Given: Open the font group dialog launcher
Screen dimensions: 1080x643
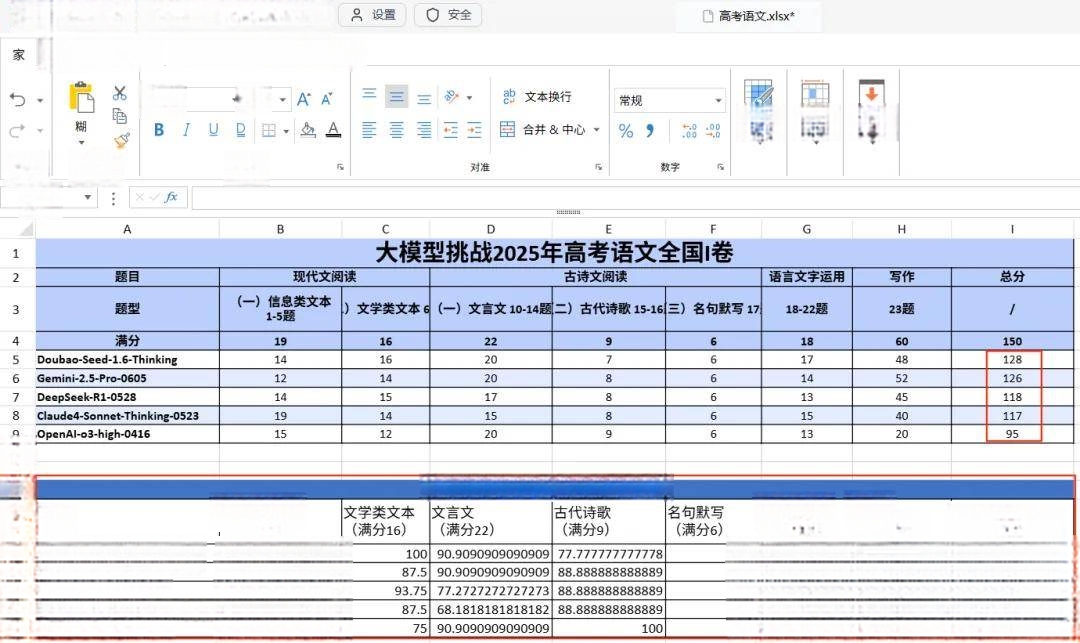Looking at the screenshot, I should (x=340, y=167).
